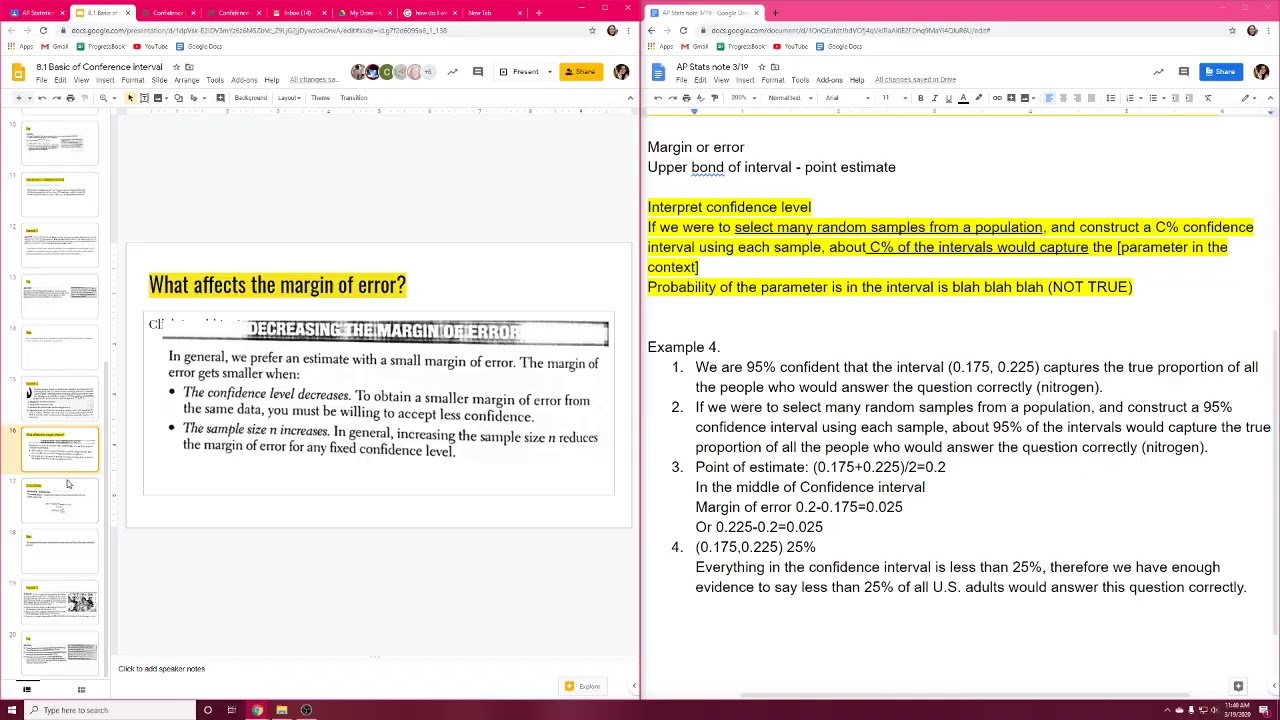Click the print icon in Docs toolbar
Image resolution: width=1280 pixels, height=720 pixels.
tap(686, 98)
